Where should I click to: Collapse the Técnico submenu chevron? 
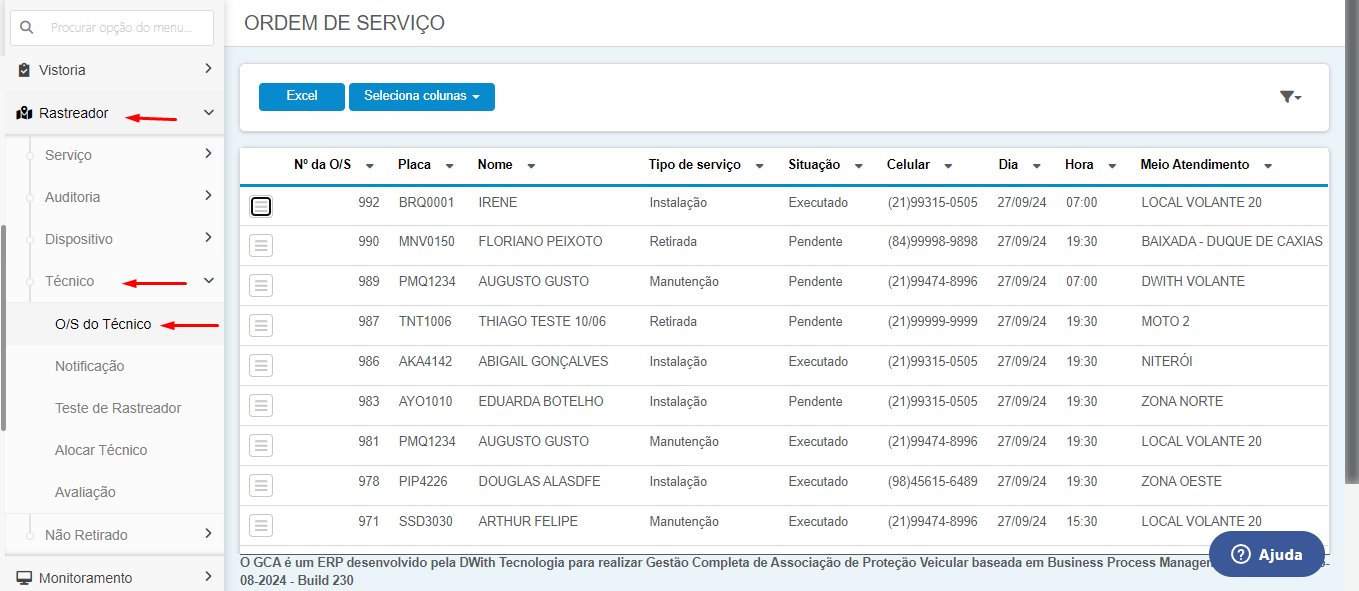point(208,281)
